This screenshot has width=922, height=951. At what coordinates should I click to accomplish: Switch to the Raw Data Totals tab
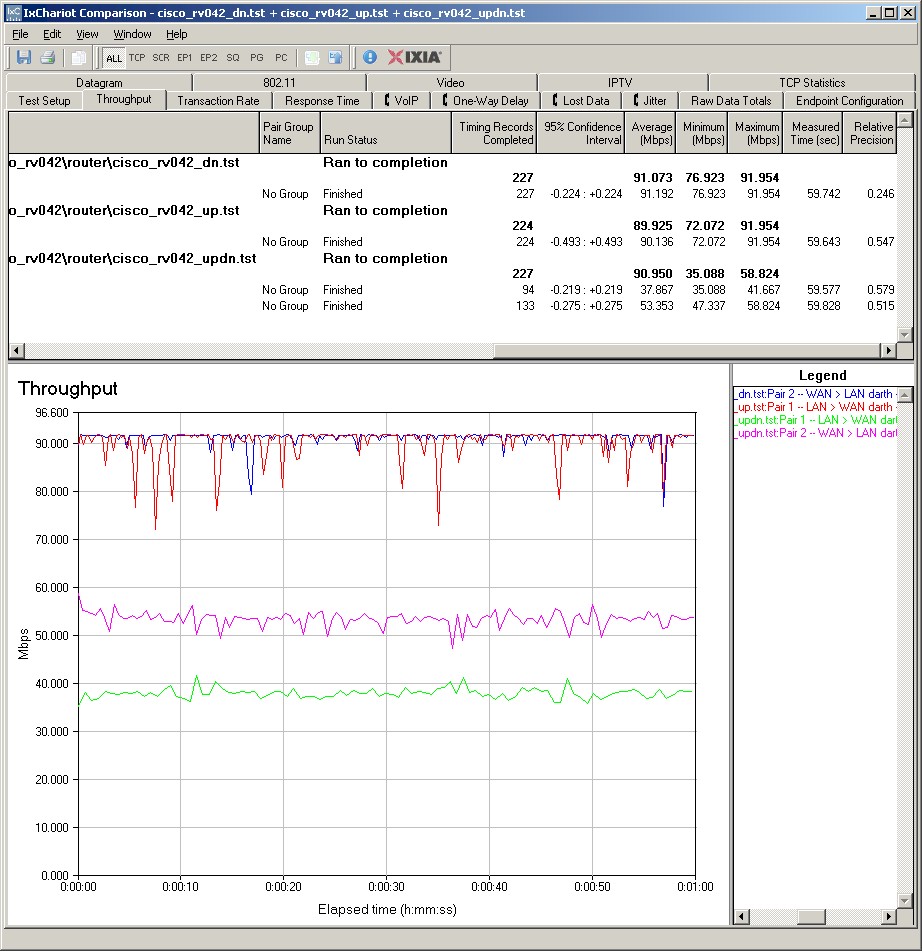731,101
